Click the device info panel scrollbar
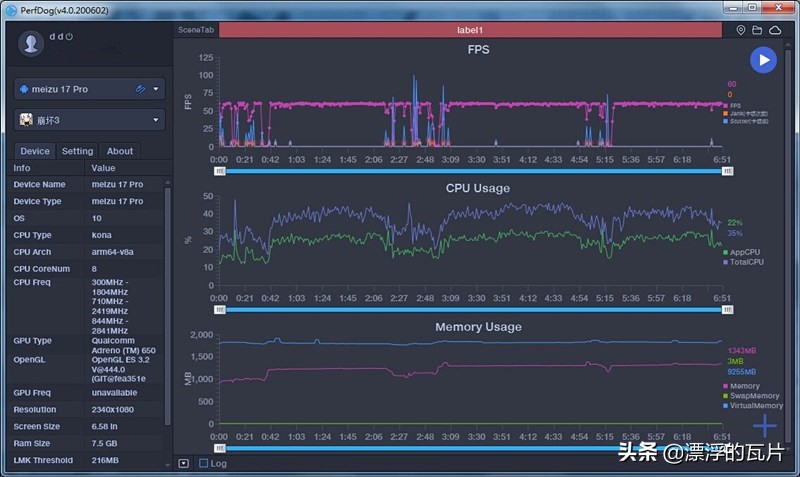800x477 pixels. [167, 306]
